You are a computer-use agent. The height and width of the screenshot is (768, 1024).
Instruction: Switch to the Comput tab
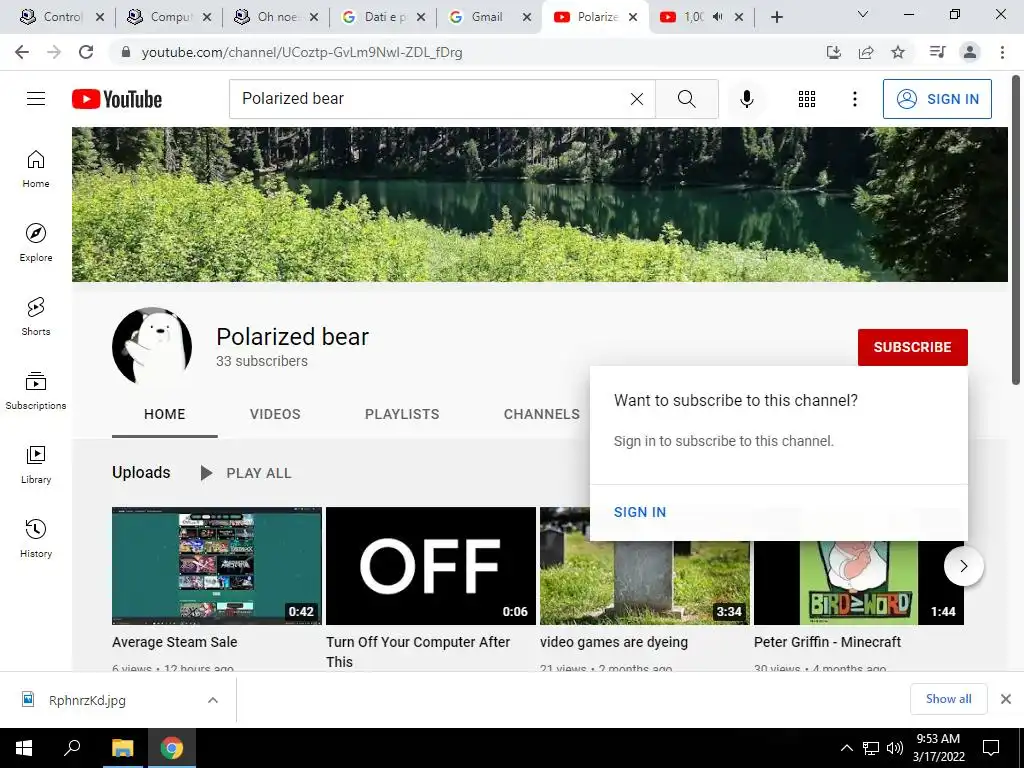tap(169, 17)
